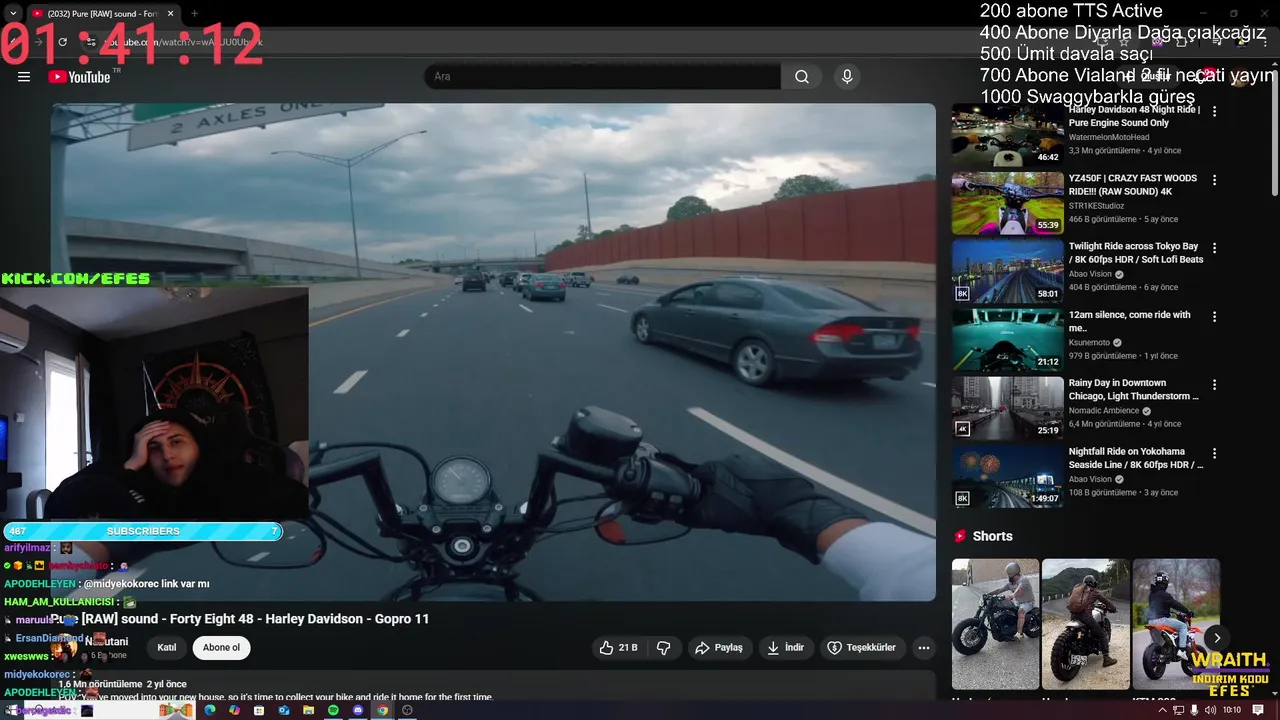Click the YouTube search input field

click(x=602, y=77)
